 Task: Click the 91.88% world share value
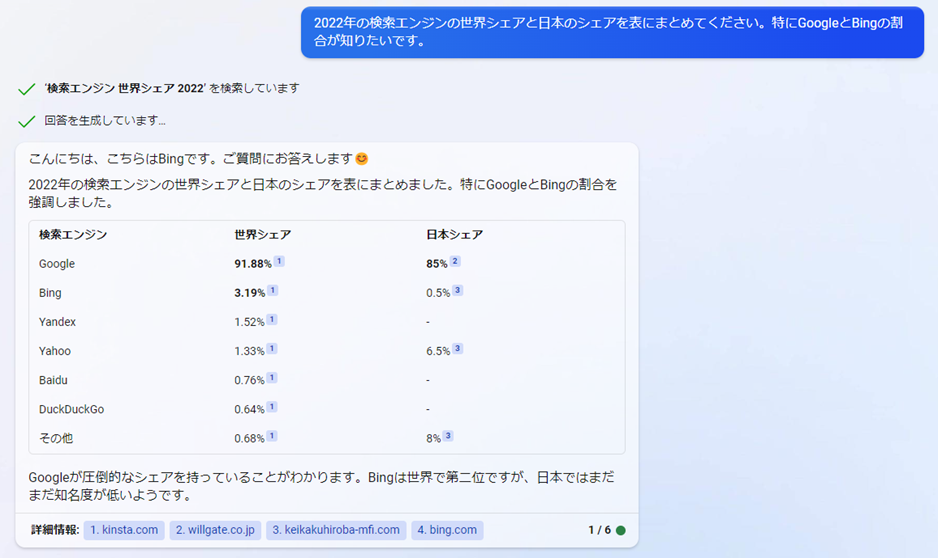(253, 264)
